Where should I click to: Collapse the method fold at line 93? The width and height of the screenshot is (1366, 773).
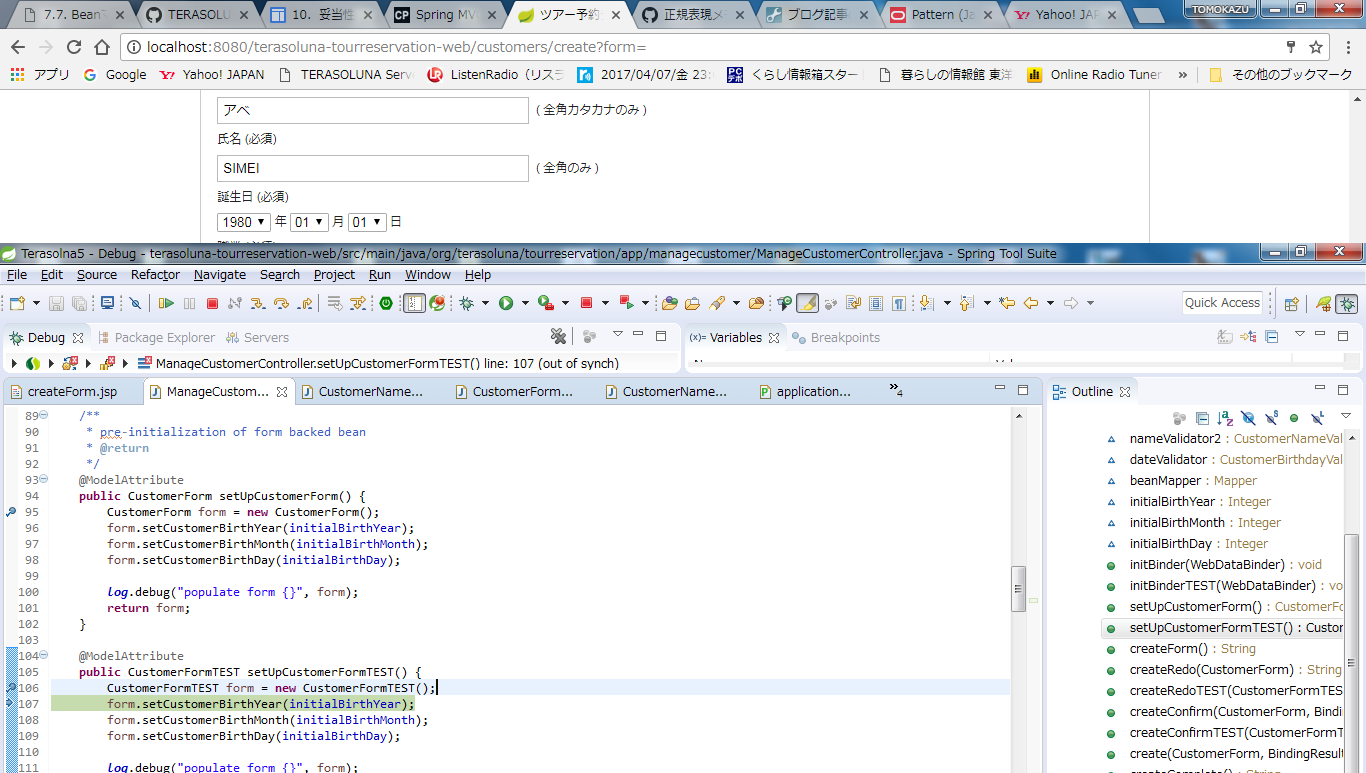43,479
